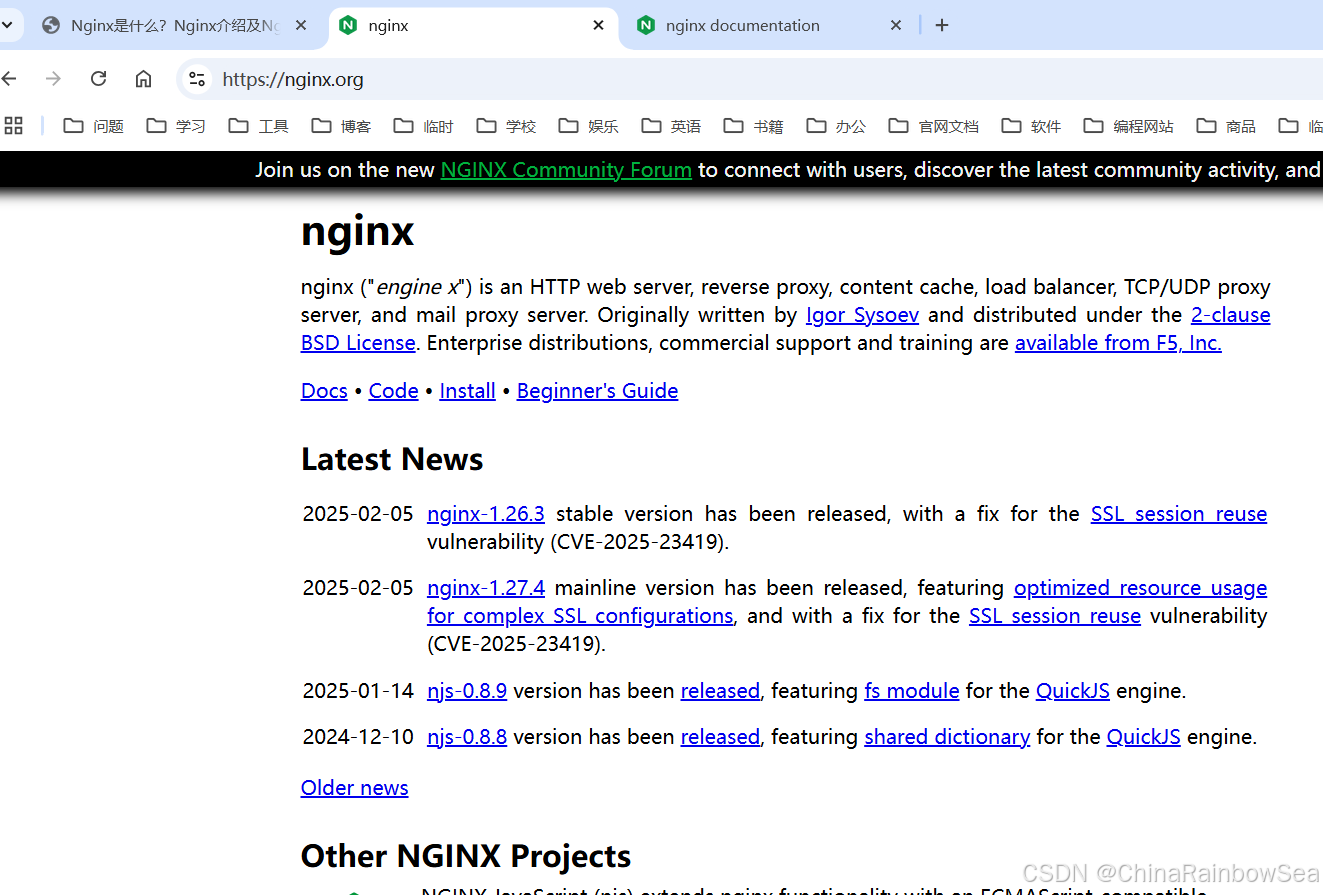Expand the tab search dropdown arrow

pos(6,25)
